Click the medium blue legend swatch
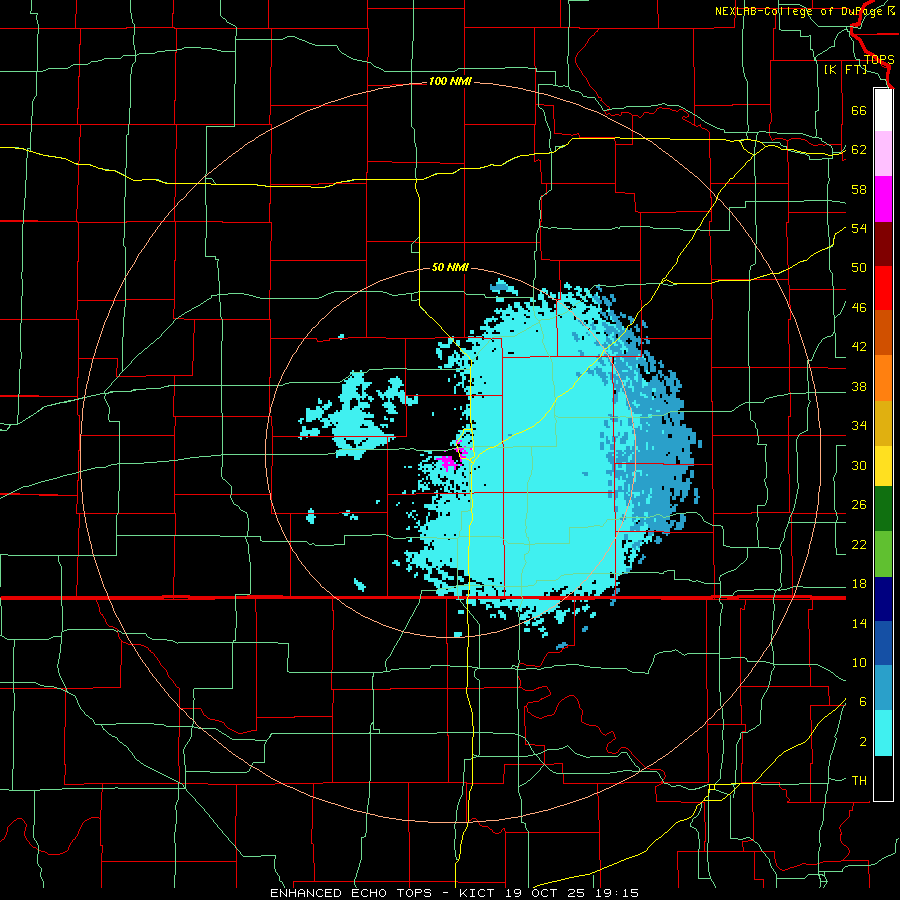This screenshot has width=900, height=900. click(883, 643)
